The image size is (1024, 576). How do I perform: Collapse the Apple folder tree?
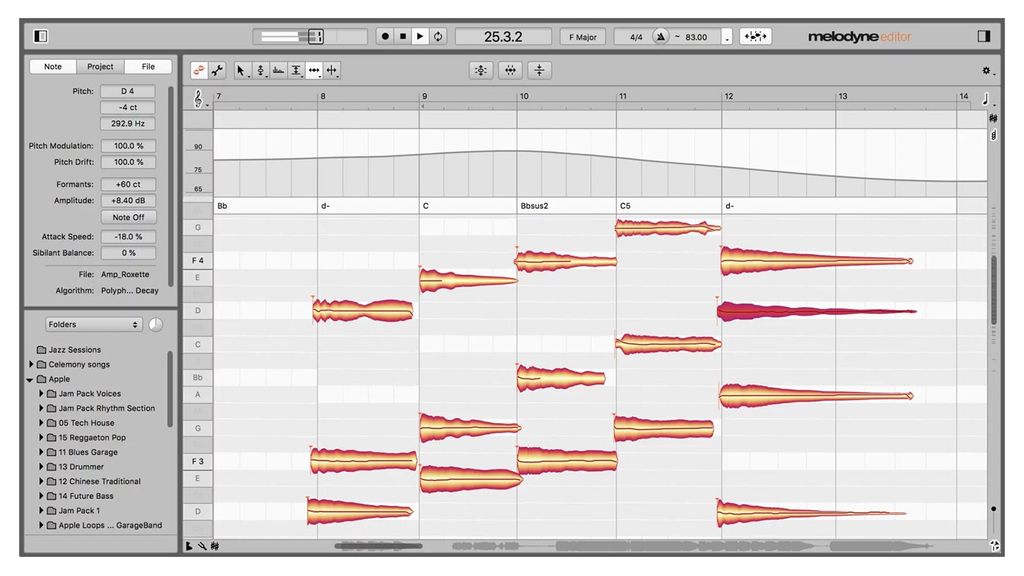(x=31, y=379)
